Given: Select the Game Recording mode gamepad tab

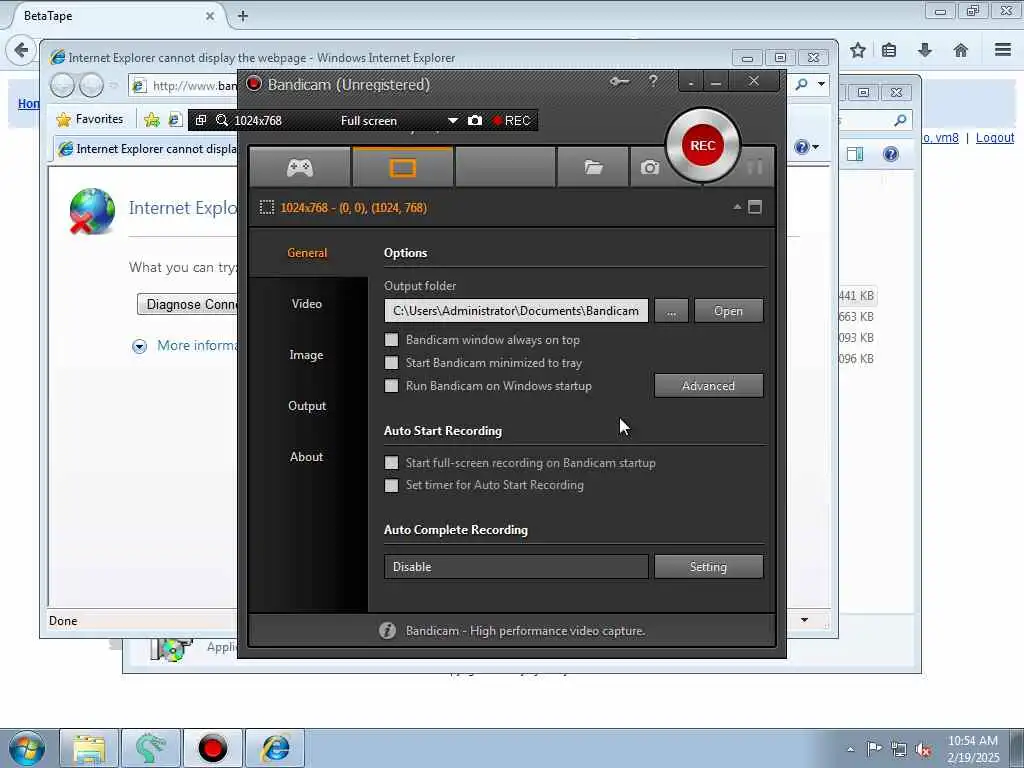Looking at the screenshot, I should pos(300,168).
